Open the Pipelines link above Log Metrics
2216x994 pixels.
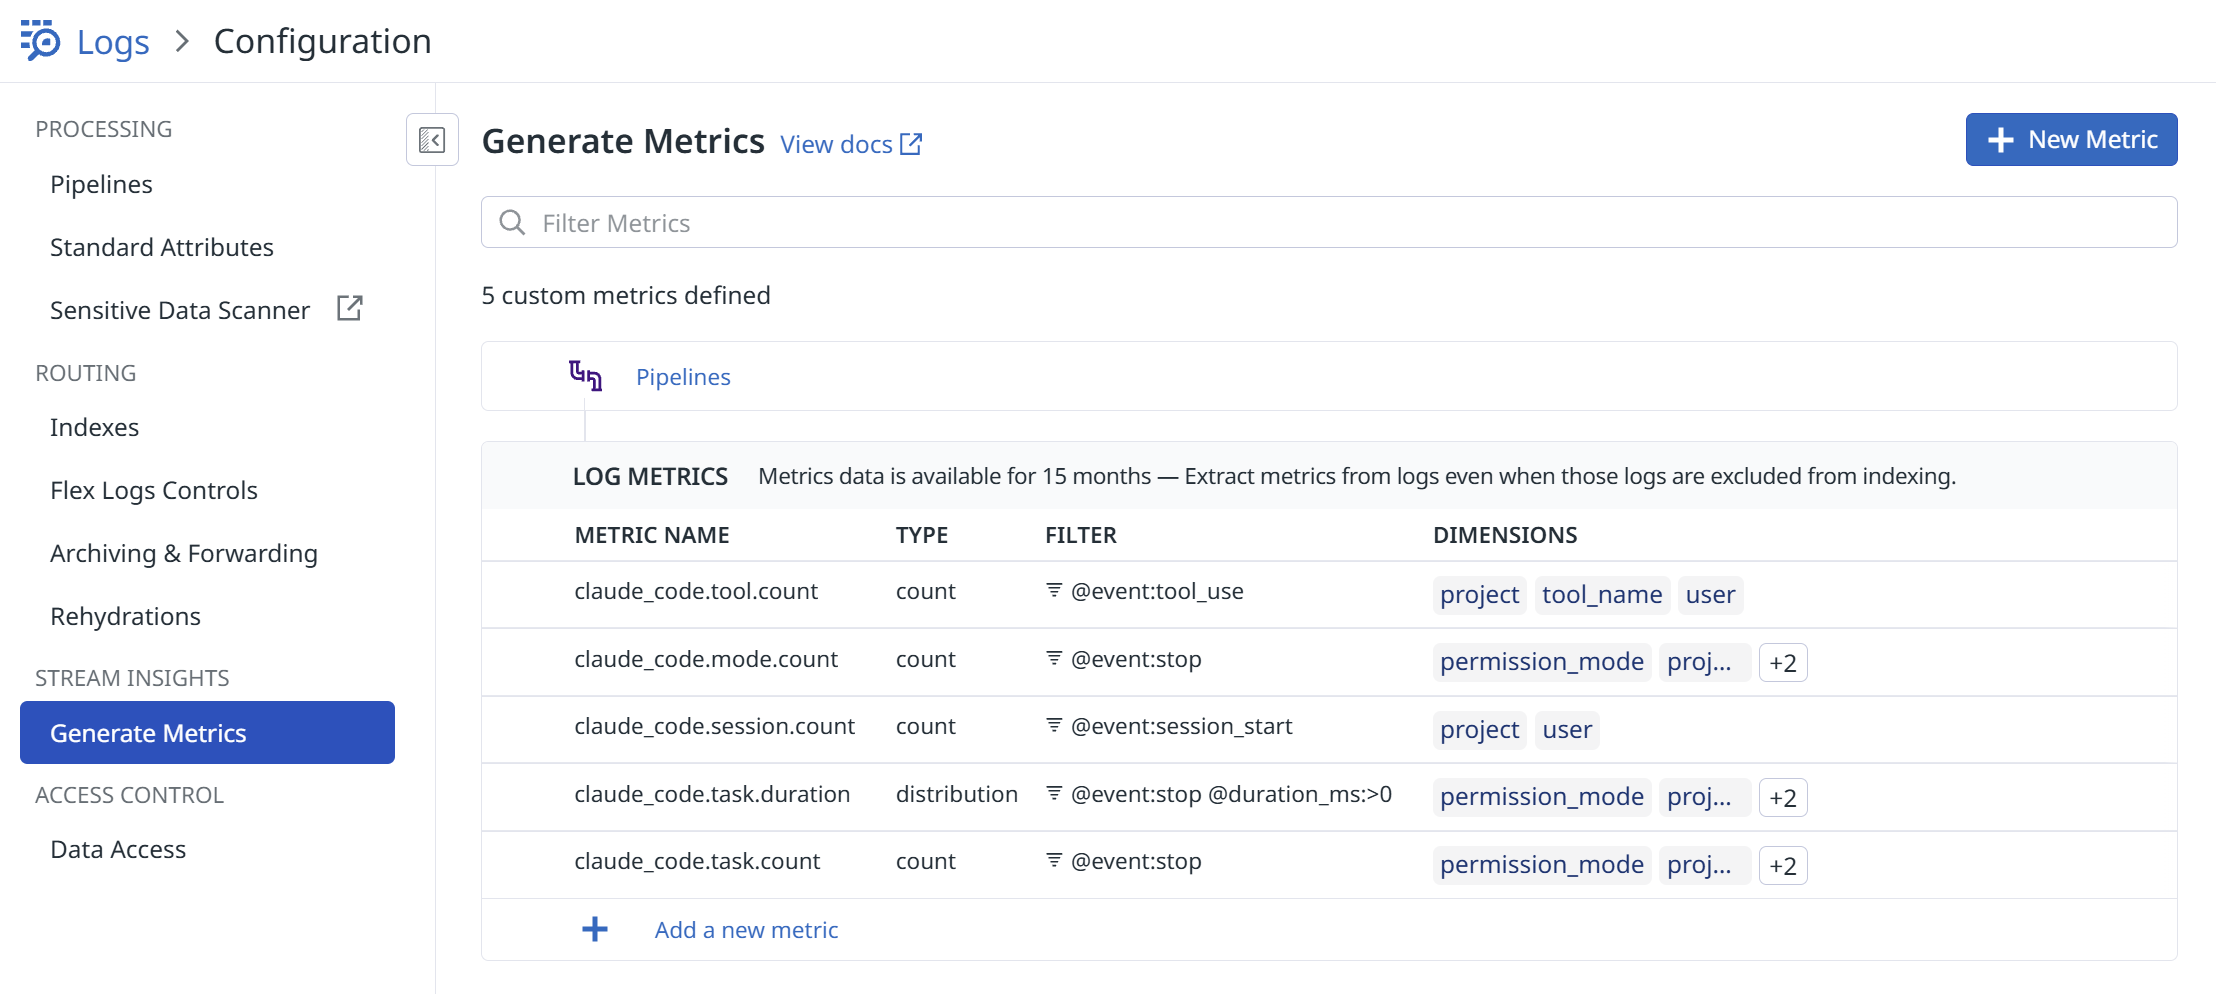[x=683, y=377]
